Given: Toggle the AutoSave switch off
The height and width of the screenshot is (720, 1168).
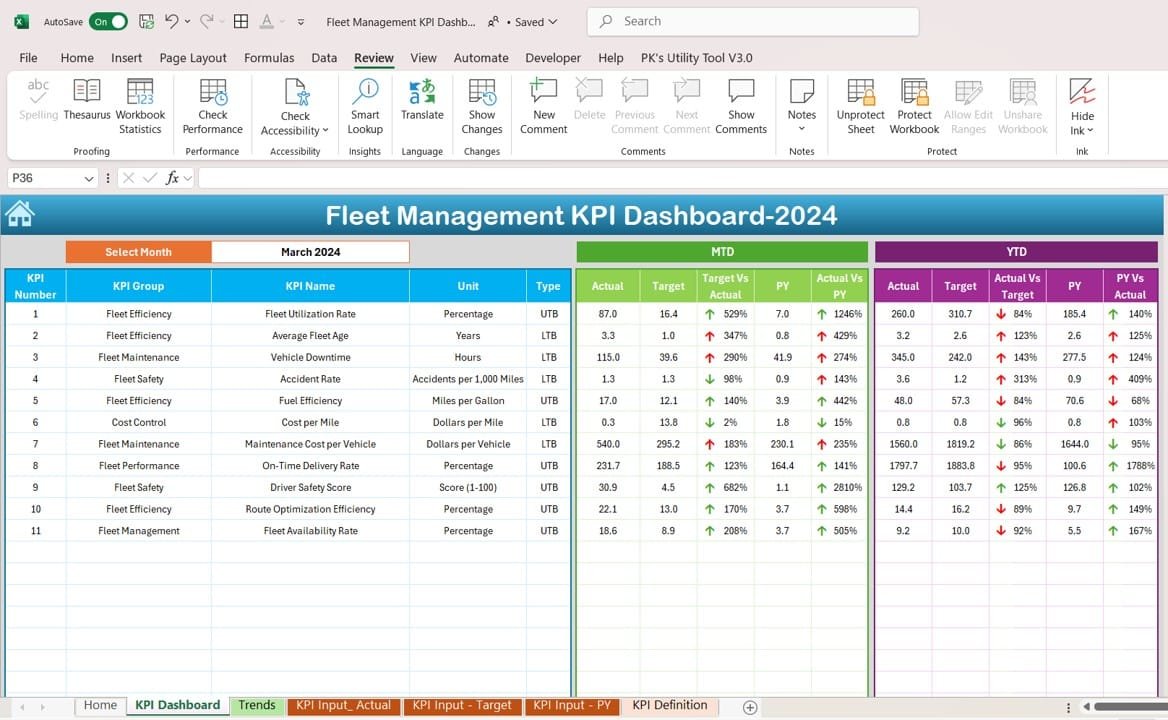Looking at the screenshot, I should 108,21.
